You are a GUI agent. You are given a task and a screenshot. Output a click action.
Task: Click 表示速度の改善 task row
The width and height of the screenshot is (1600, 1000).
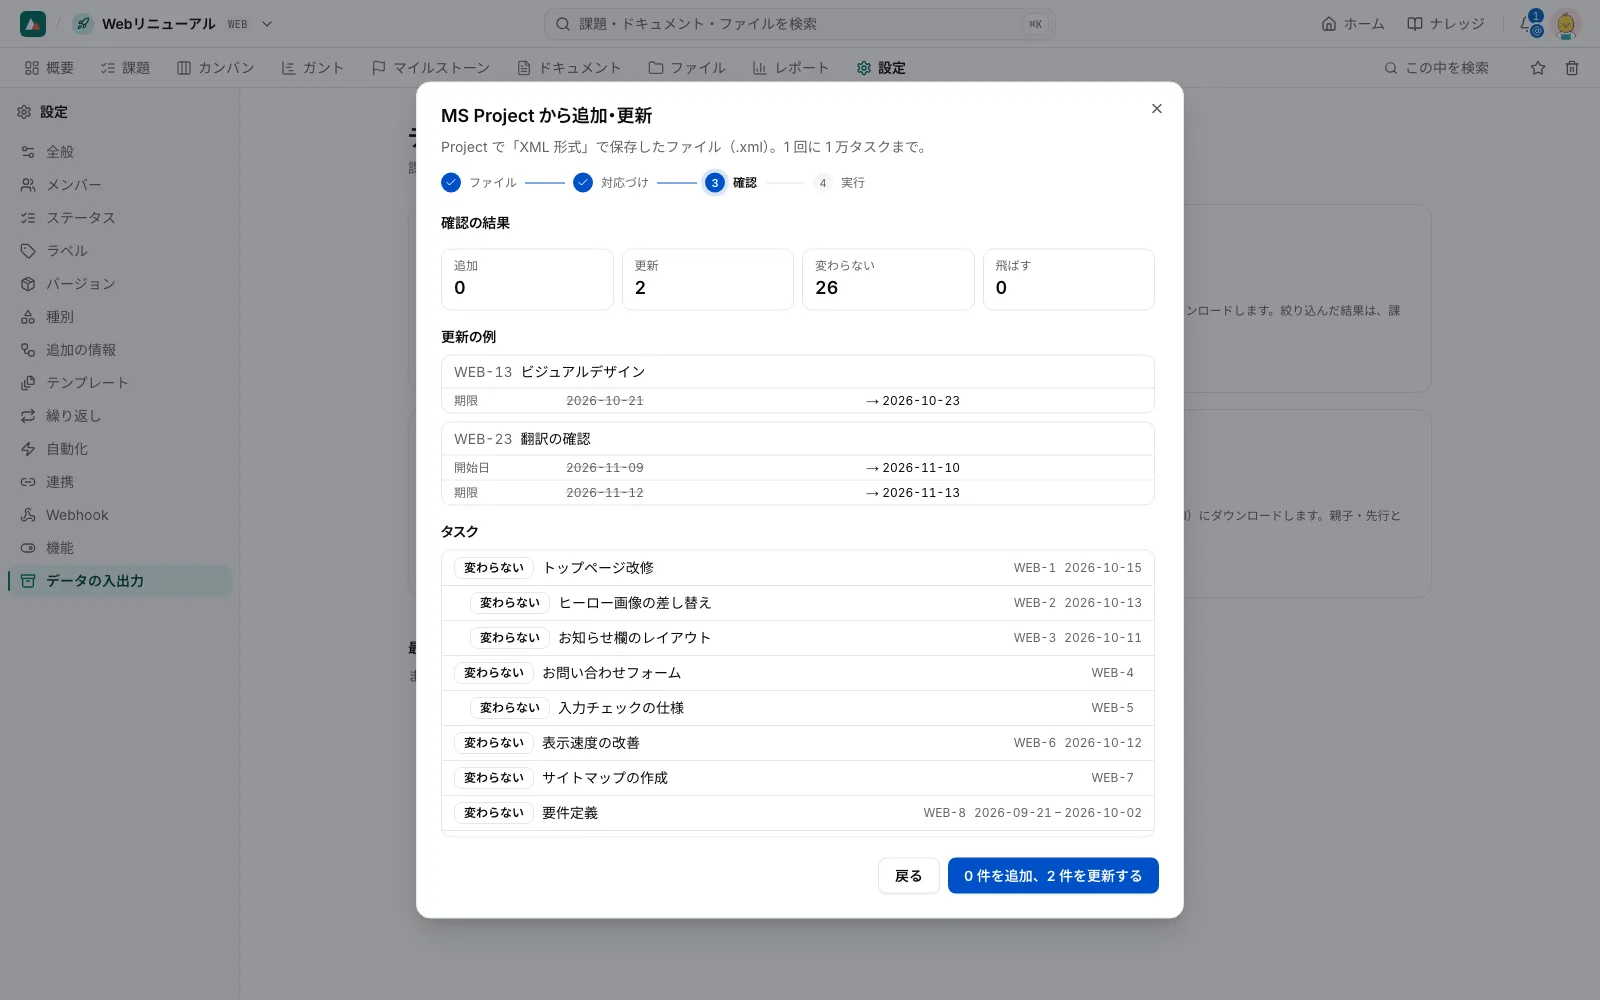tap(798, 743)
